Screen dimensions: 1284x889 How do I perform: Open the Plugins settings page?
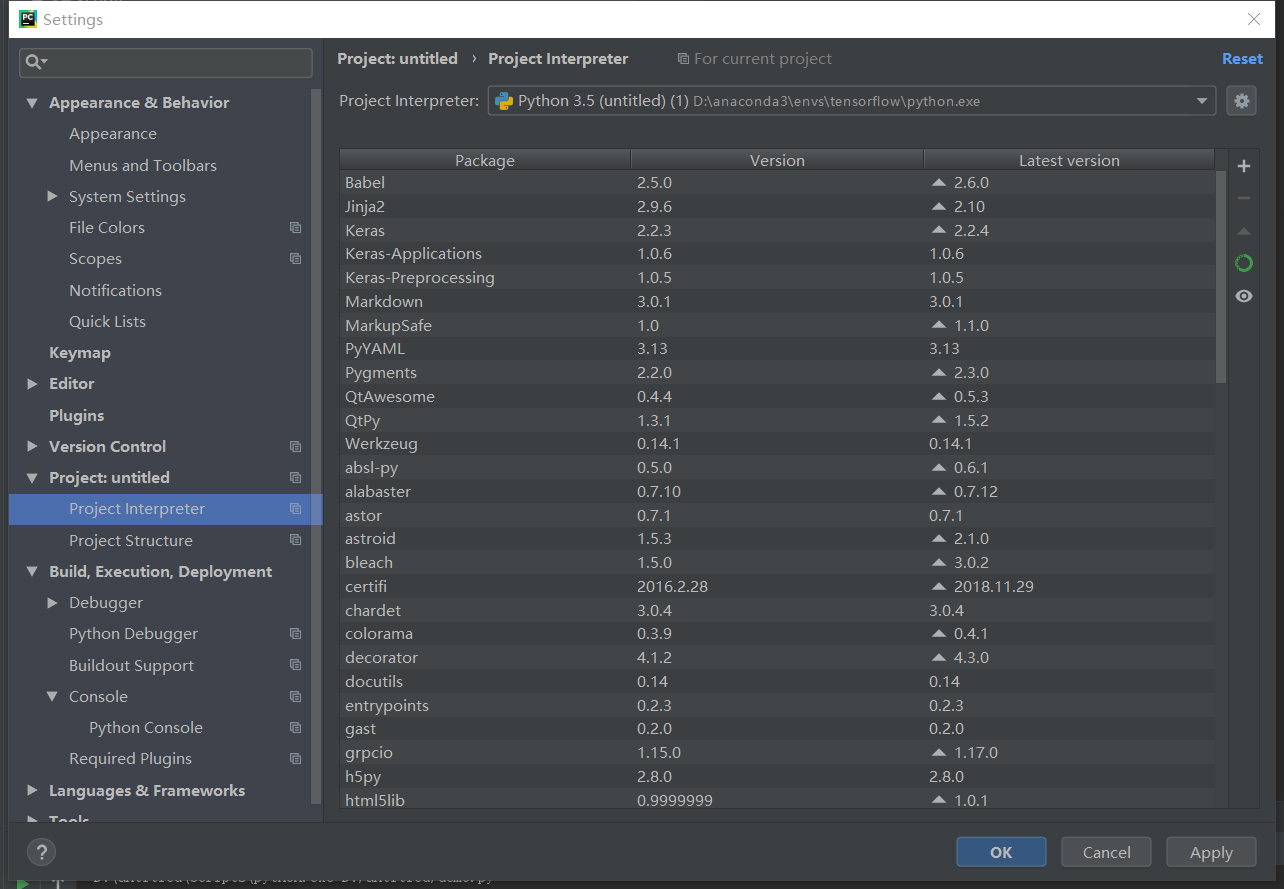[77, 416]
